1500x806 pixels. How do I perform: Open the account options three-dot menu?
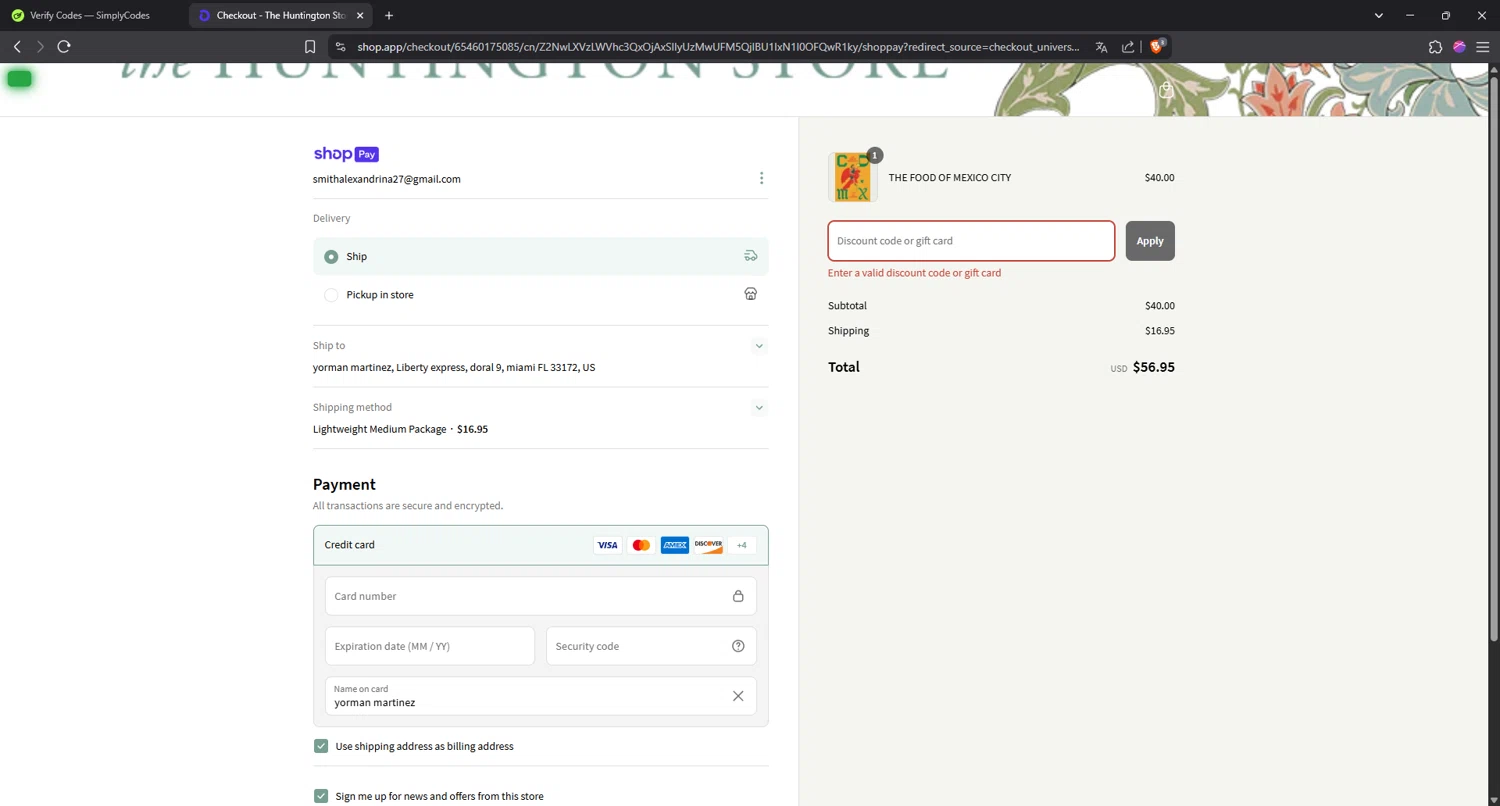(761, 178)
